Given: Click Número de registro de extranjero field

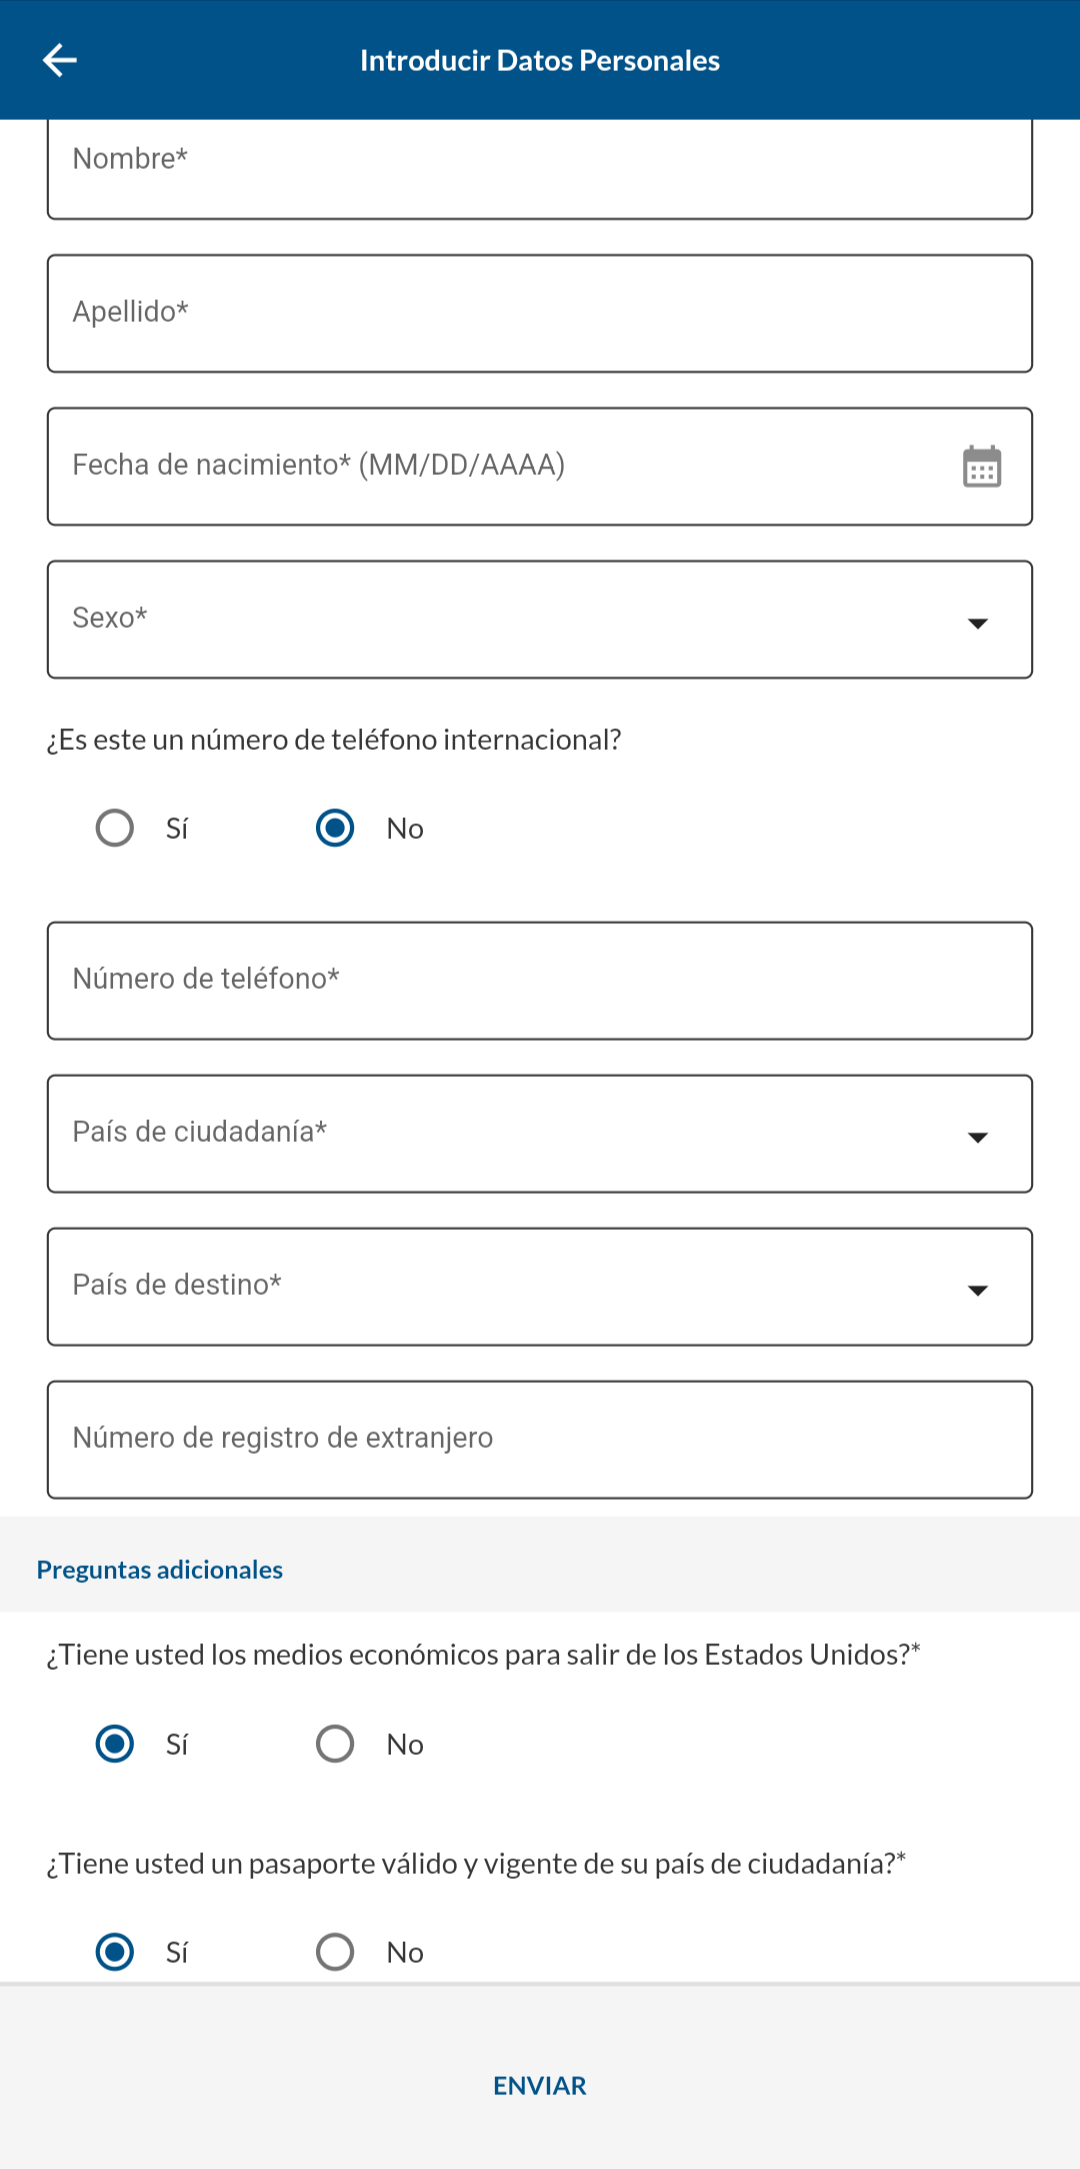Looking at the screenshot, I should pyautogui.click(x=540, y=1440).
